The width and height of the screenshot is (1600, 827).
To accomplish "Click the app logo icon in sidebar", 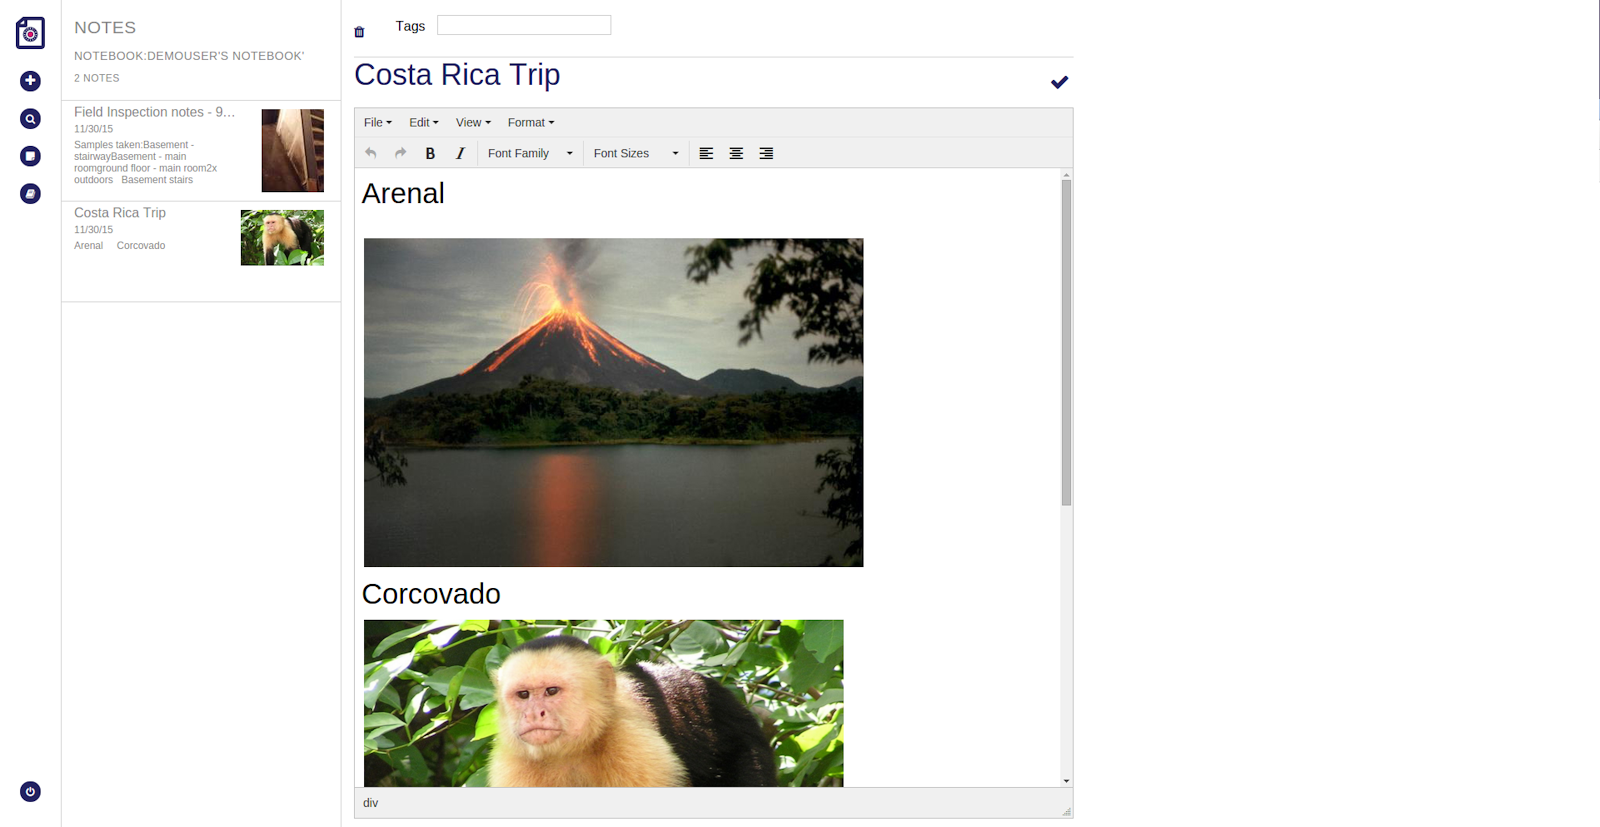I will (x=30, y=33).
